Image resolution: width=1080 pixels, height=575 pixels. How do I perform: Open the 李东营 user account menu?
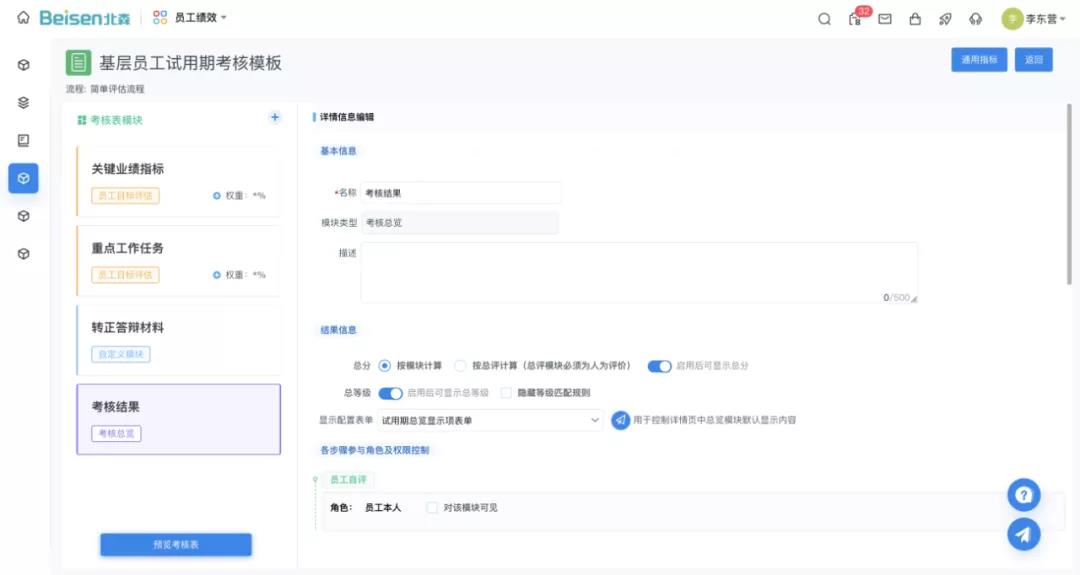[x=1034, y=18]
